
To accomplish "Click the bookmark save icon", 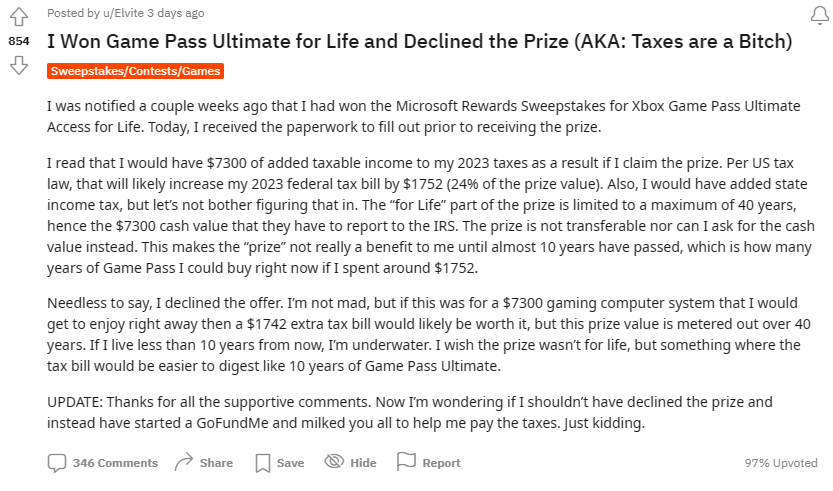I will 263,462.
